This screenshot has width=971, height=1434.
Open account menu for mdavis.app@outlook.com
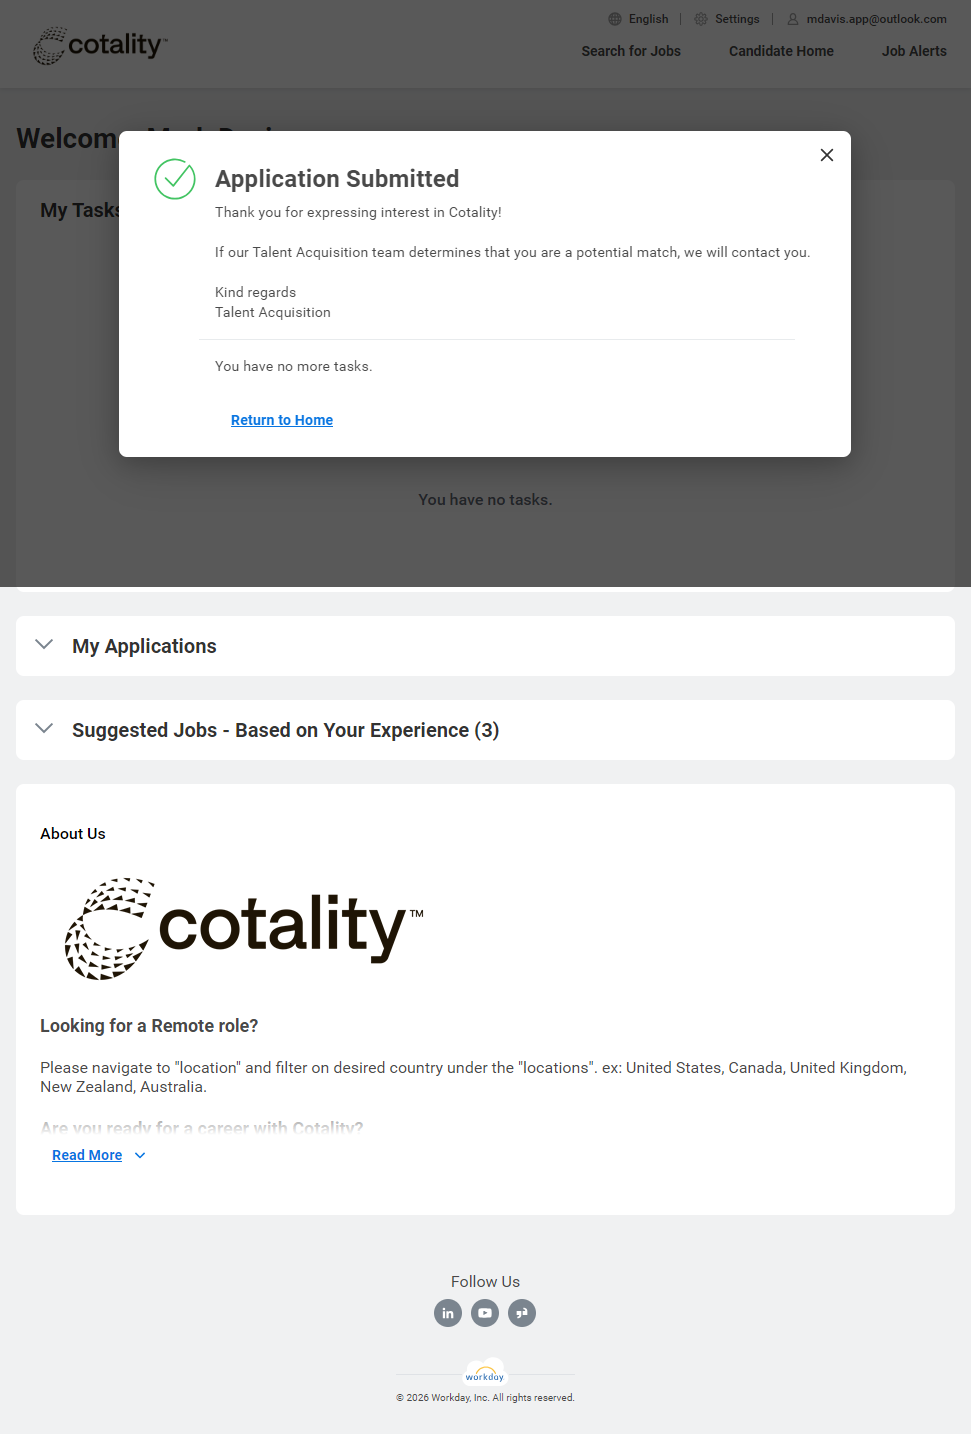coord(876,19)
